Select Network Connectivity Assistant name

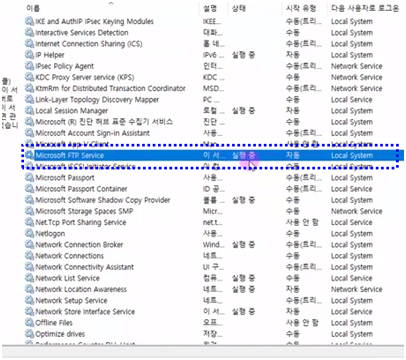(x=85, y=267)
